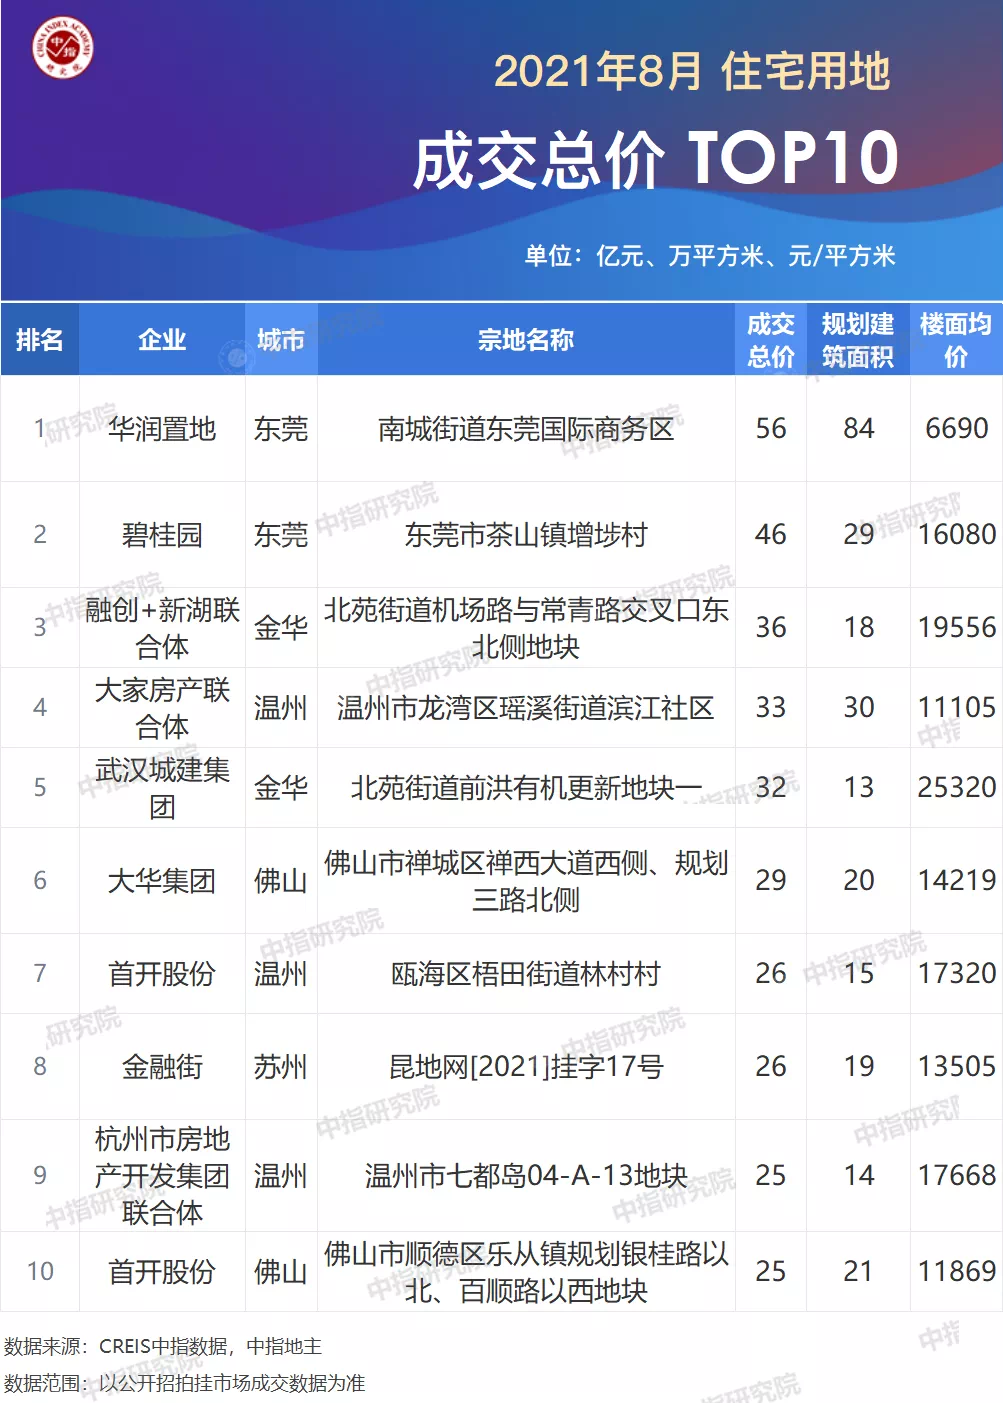
Task: Click the floor price value 25320
Action: pyautogui.click(x=957, y=788)
